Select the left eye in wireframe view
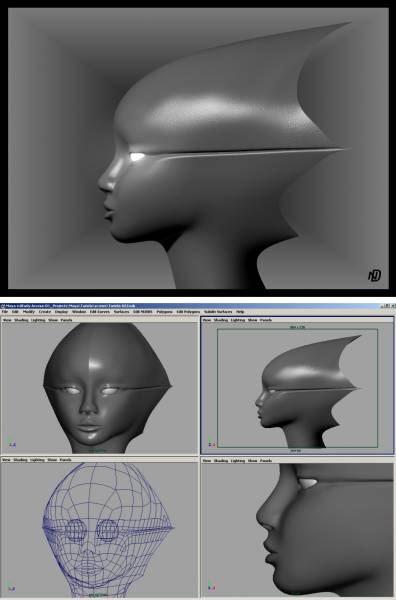 74,530
